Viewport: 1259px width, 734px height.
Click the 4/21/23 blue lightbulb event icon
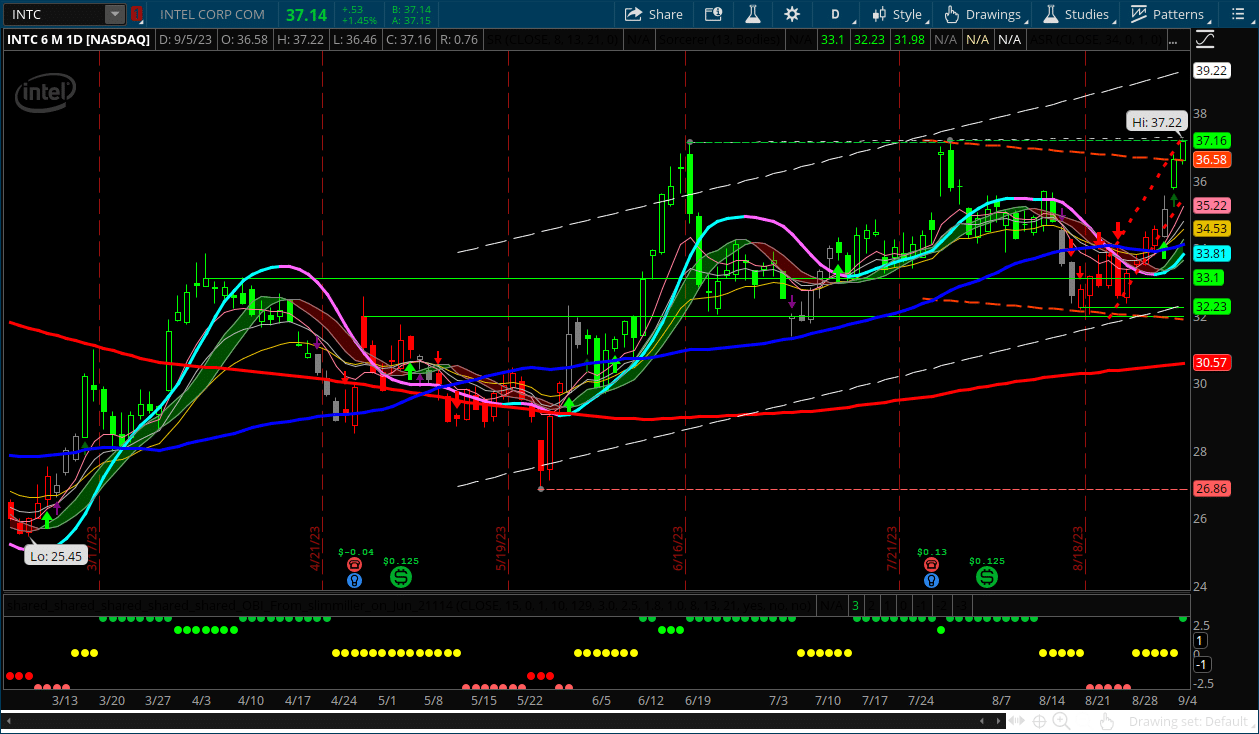[354, 580]
